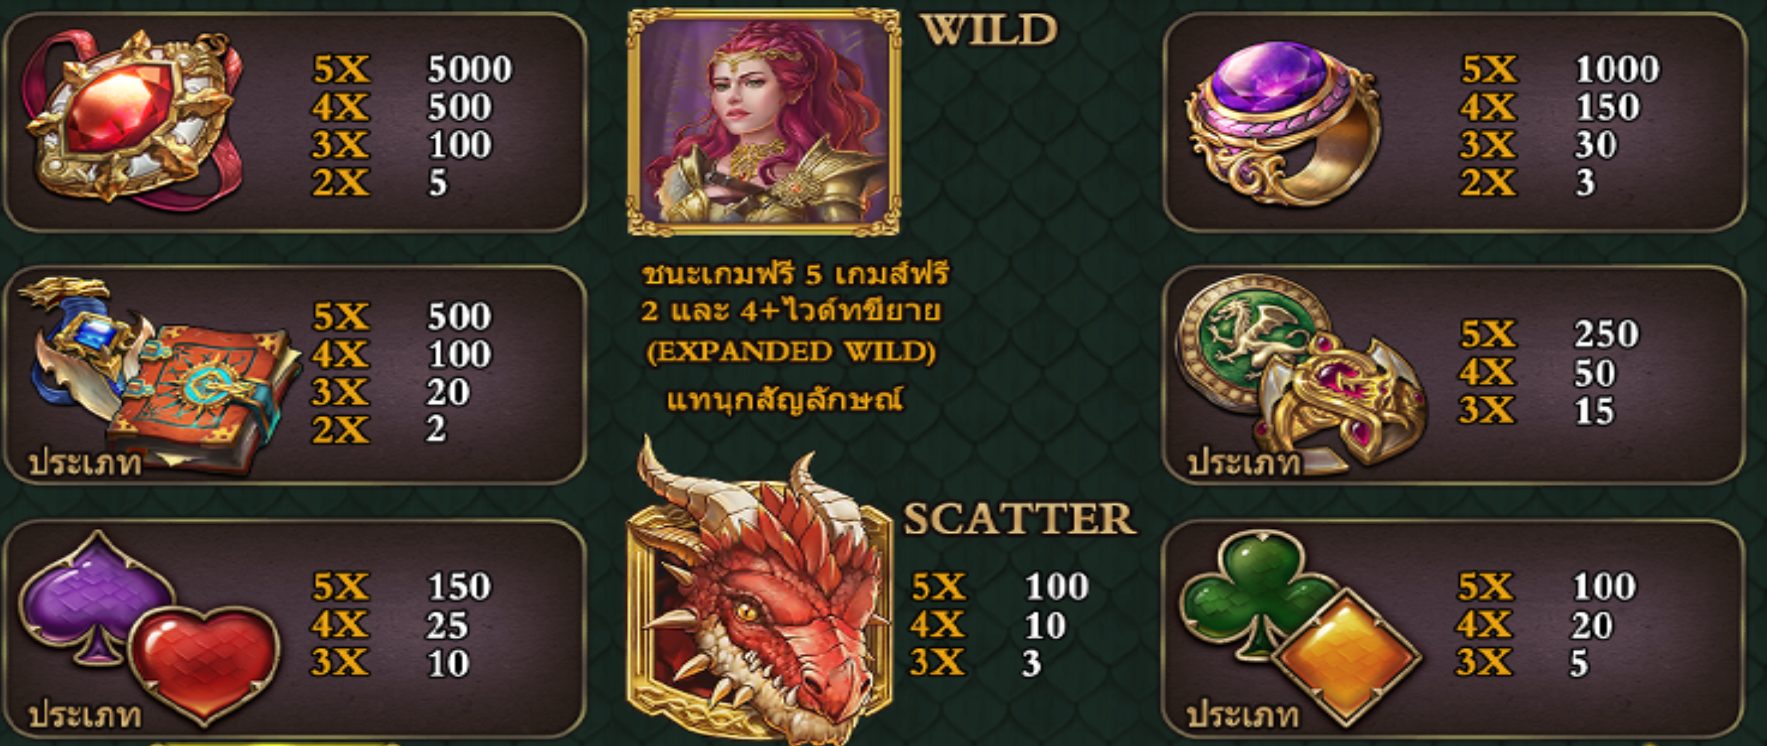Select the scatter 5X 100 payout row

pyautogui.click(x=999, y=586)
